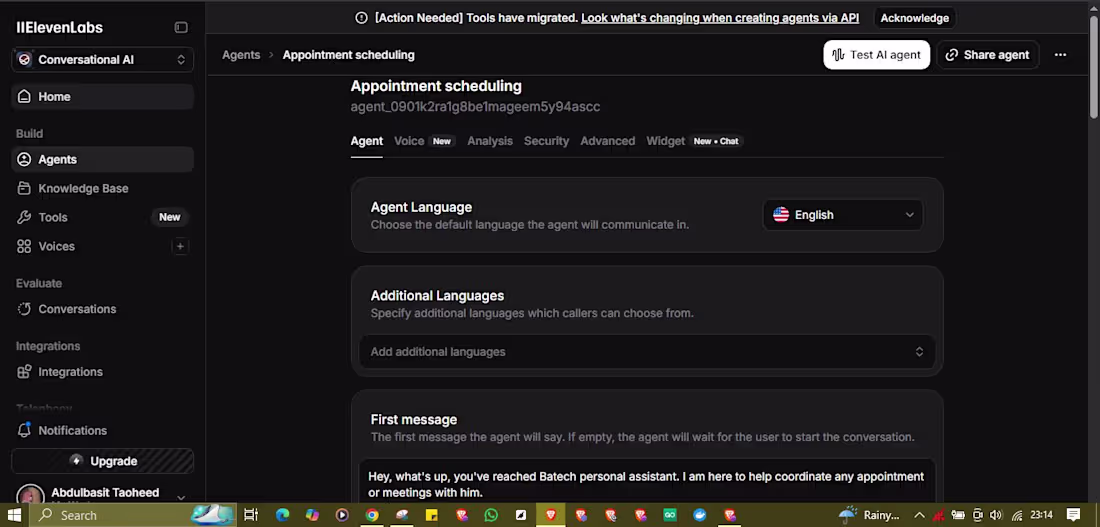Click the 'Agent Language' heading
This screenshot has height=527, width=1100.
click(421, 207)
